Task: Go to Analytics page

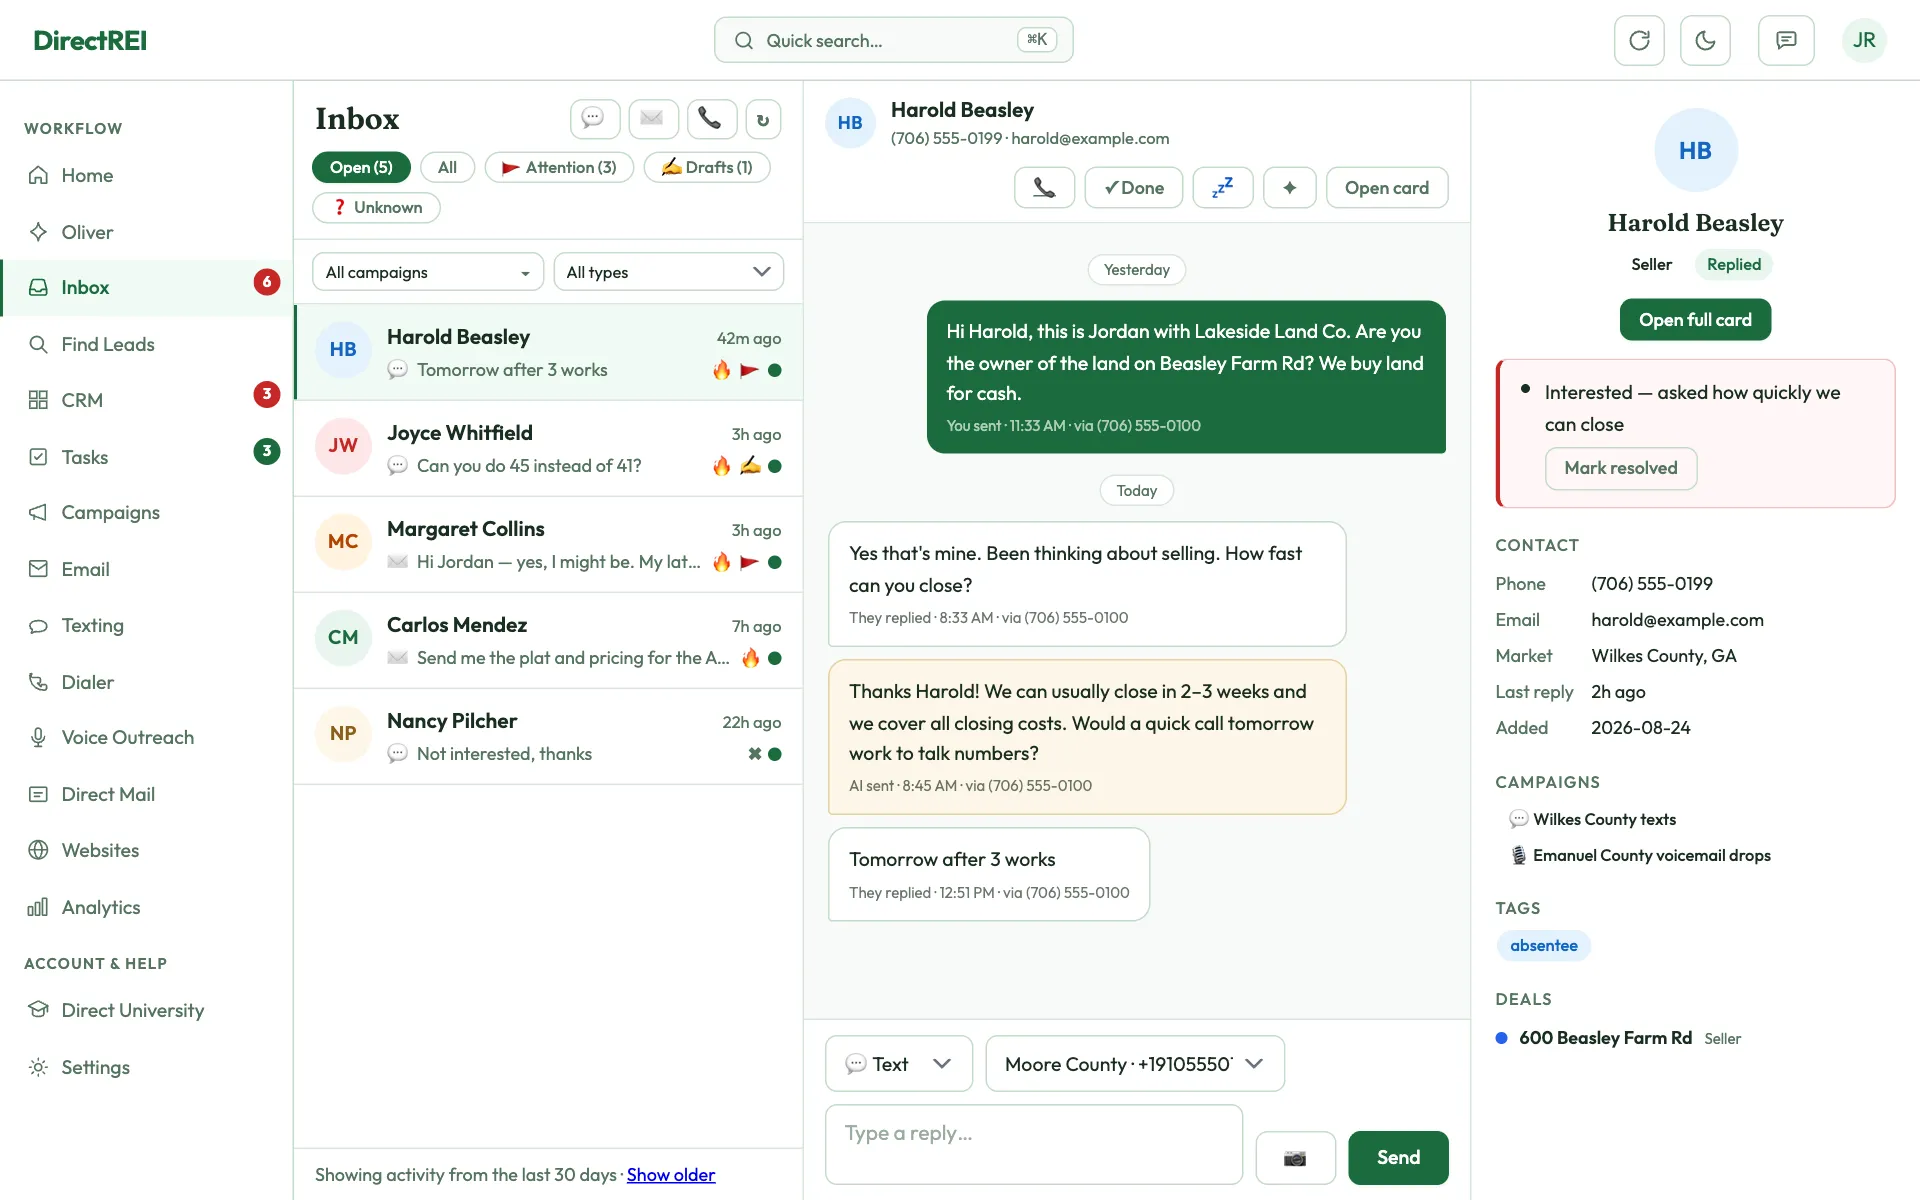Action: [146, 907]
